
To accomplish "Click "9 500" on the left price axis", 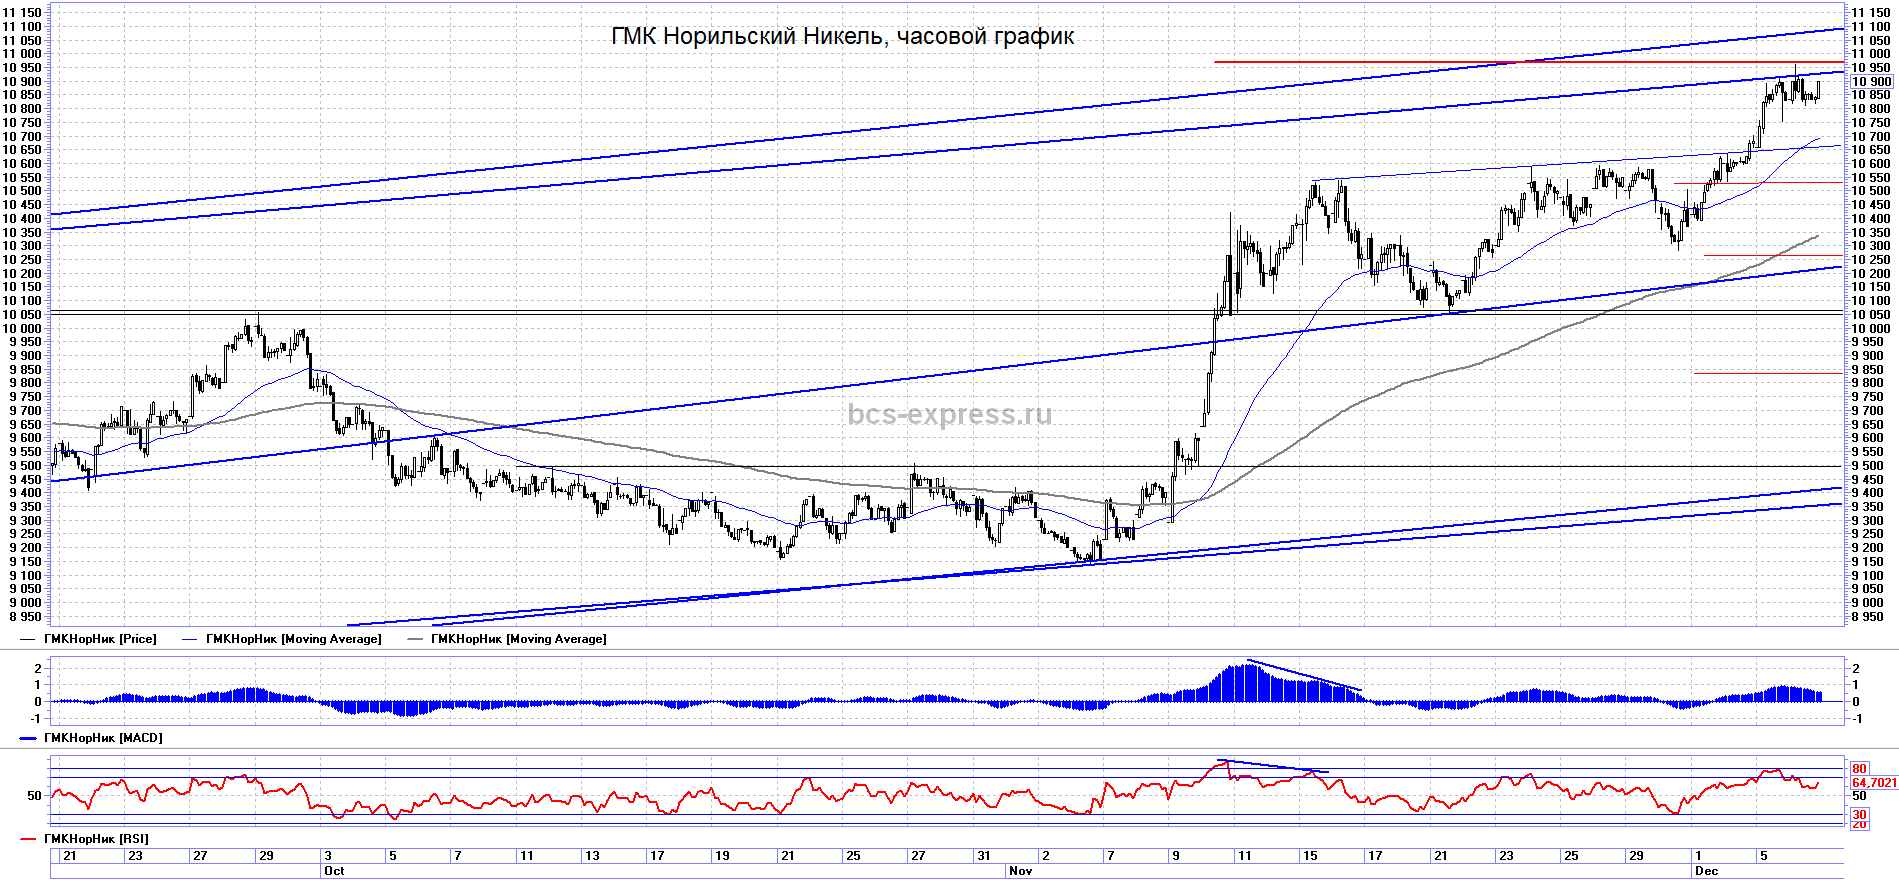I will pyautogui.click(x=26, y=466).
